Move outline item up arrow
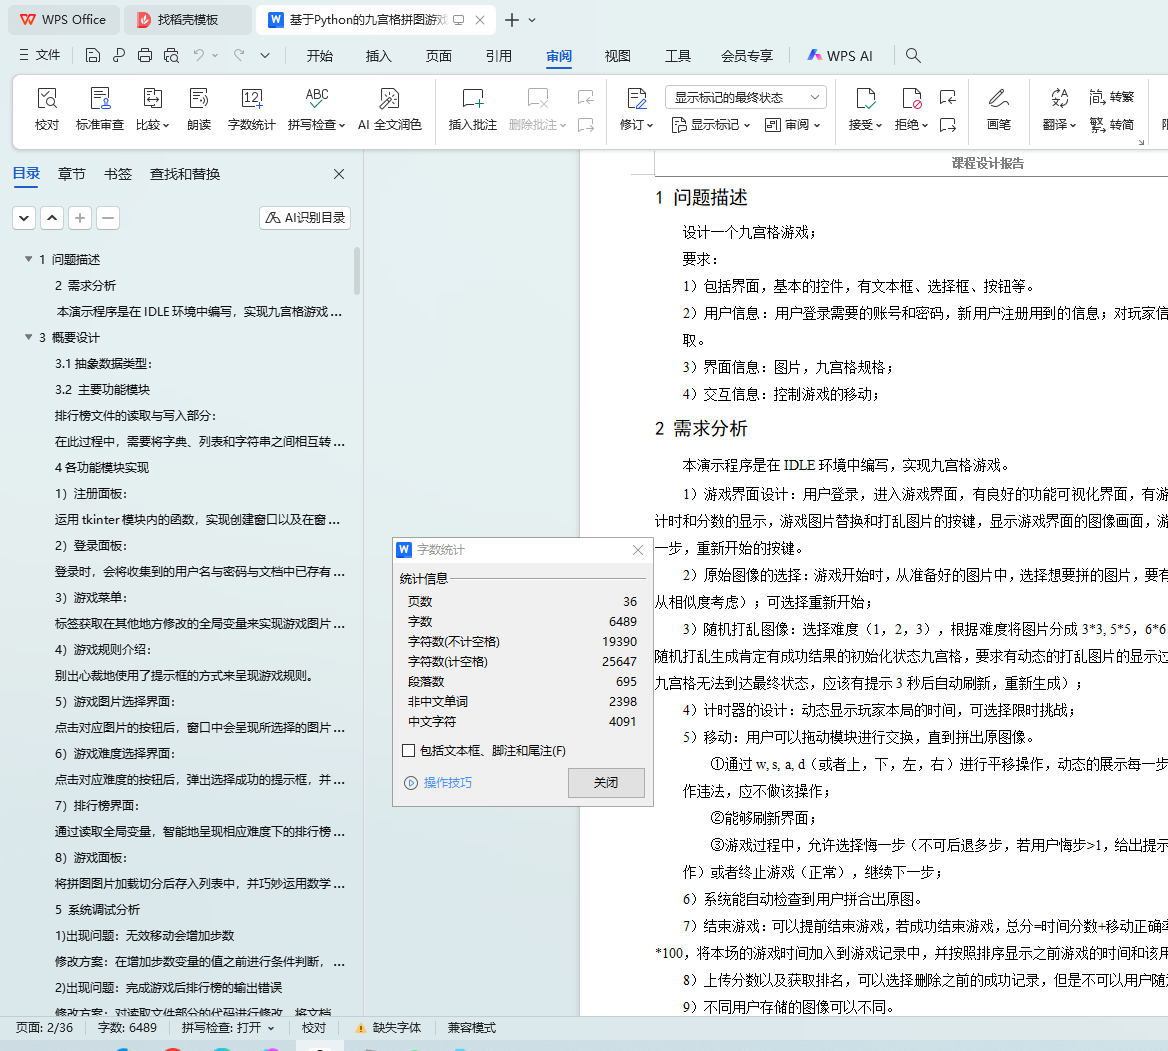Viewport: 1168px width, 1051px height. pos(51,218)
